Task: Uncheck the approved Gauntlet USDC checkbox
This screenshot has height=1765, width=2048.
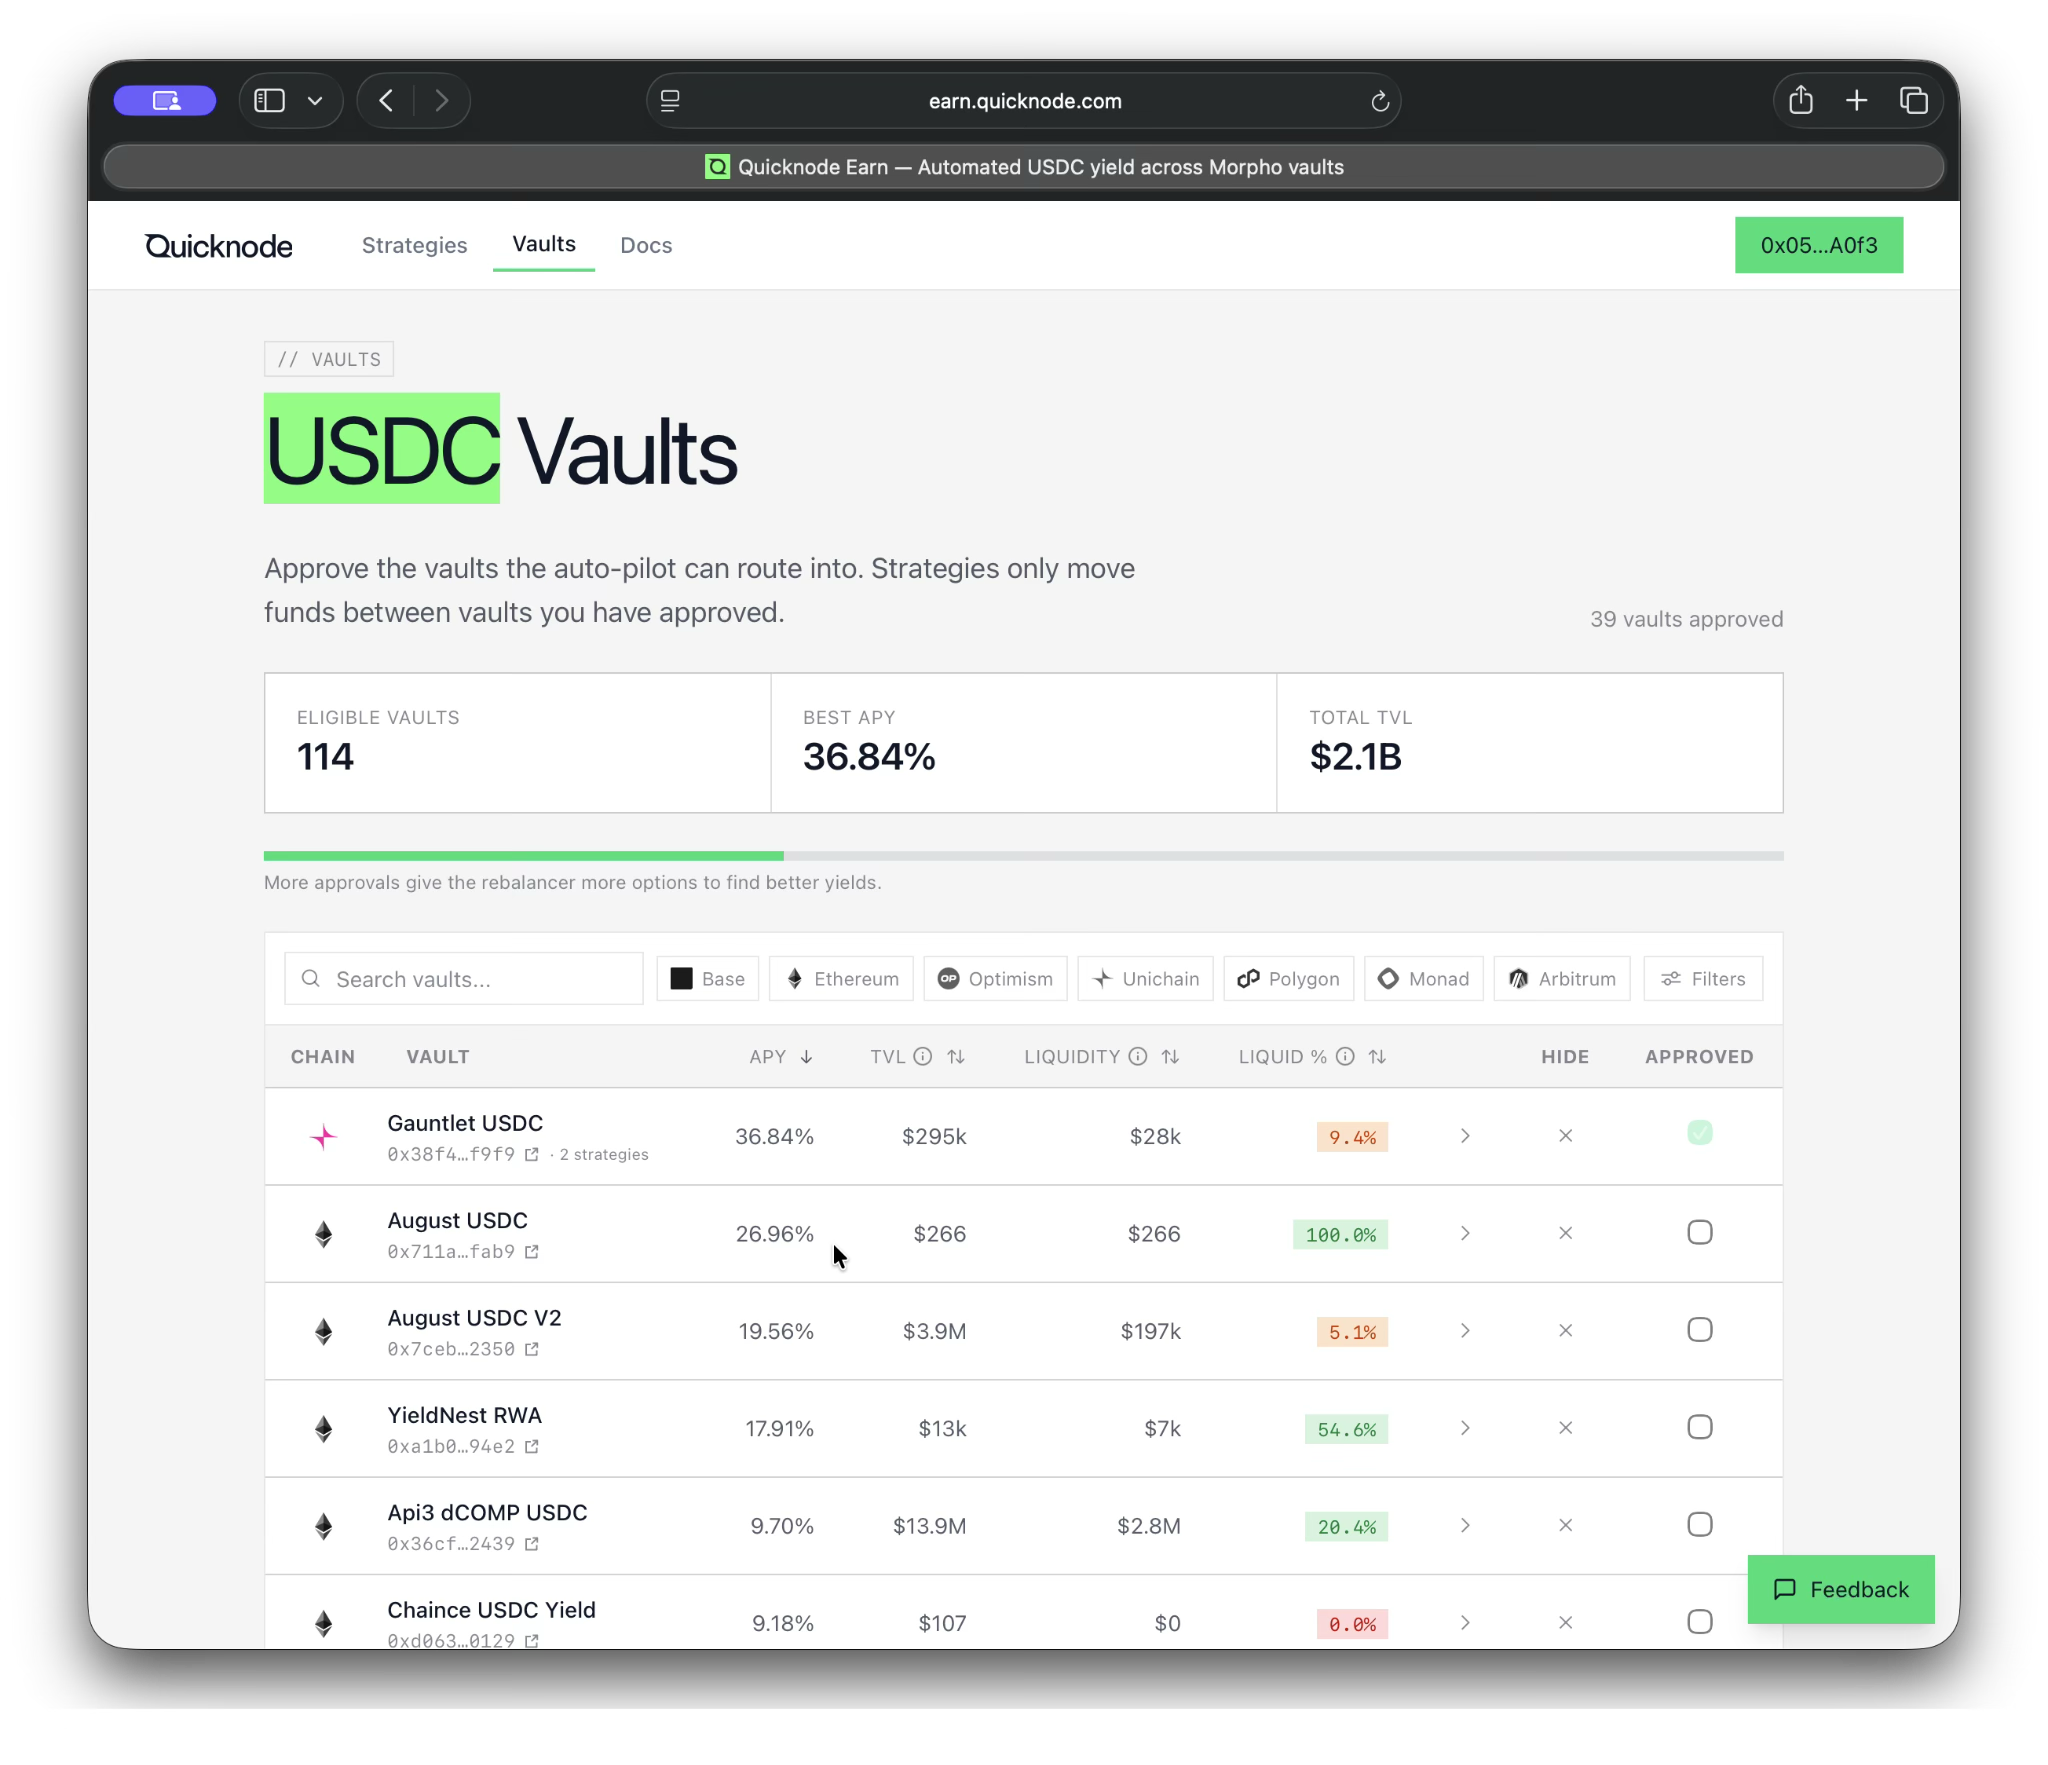Action: pos(1699,1133)
